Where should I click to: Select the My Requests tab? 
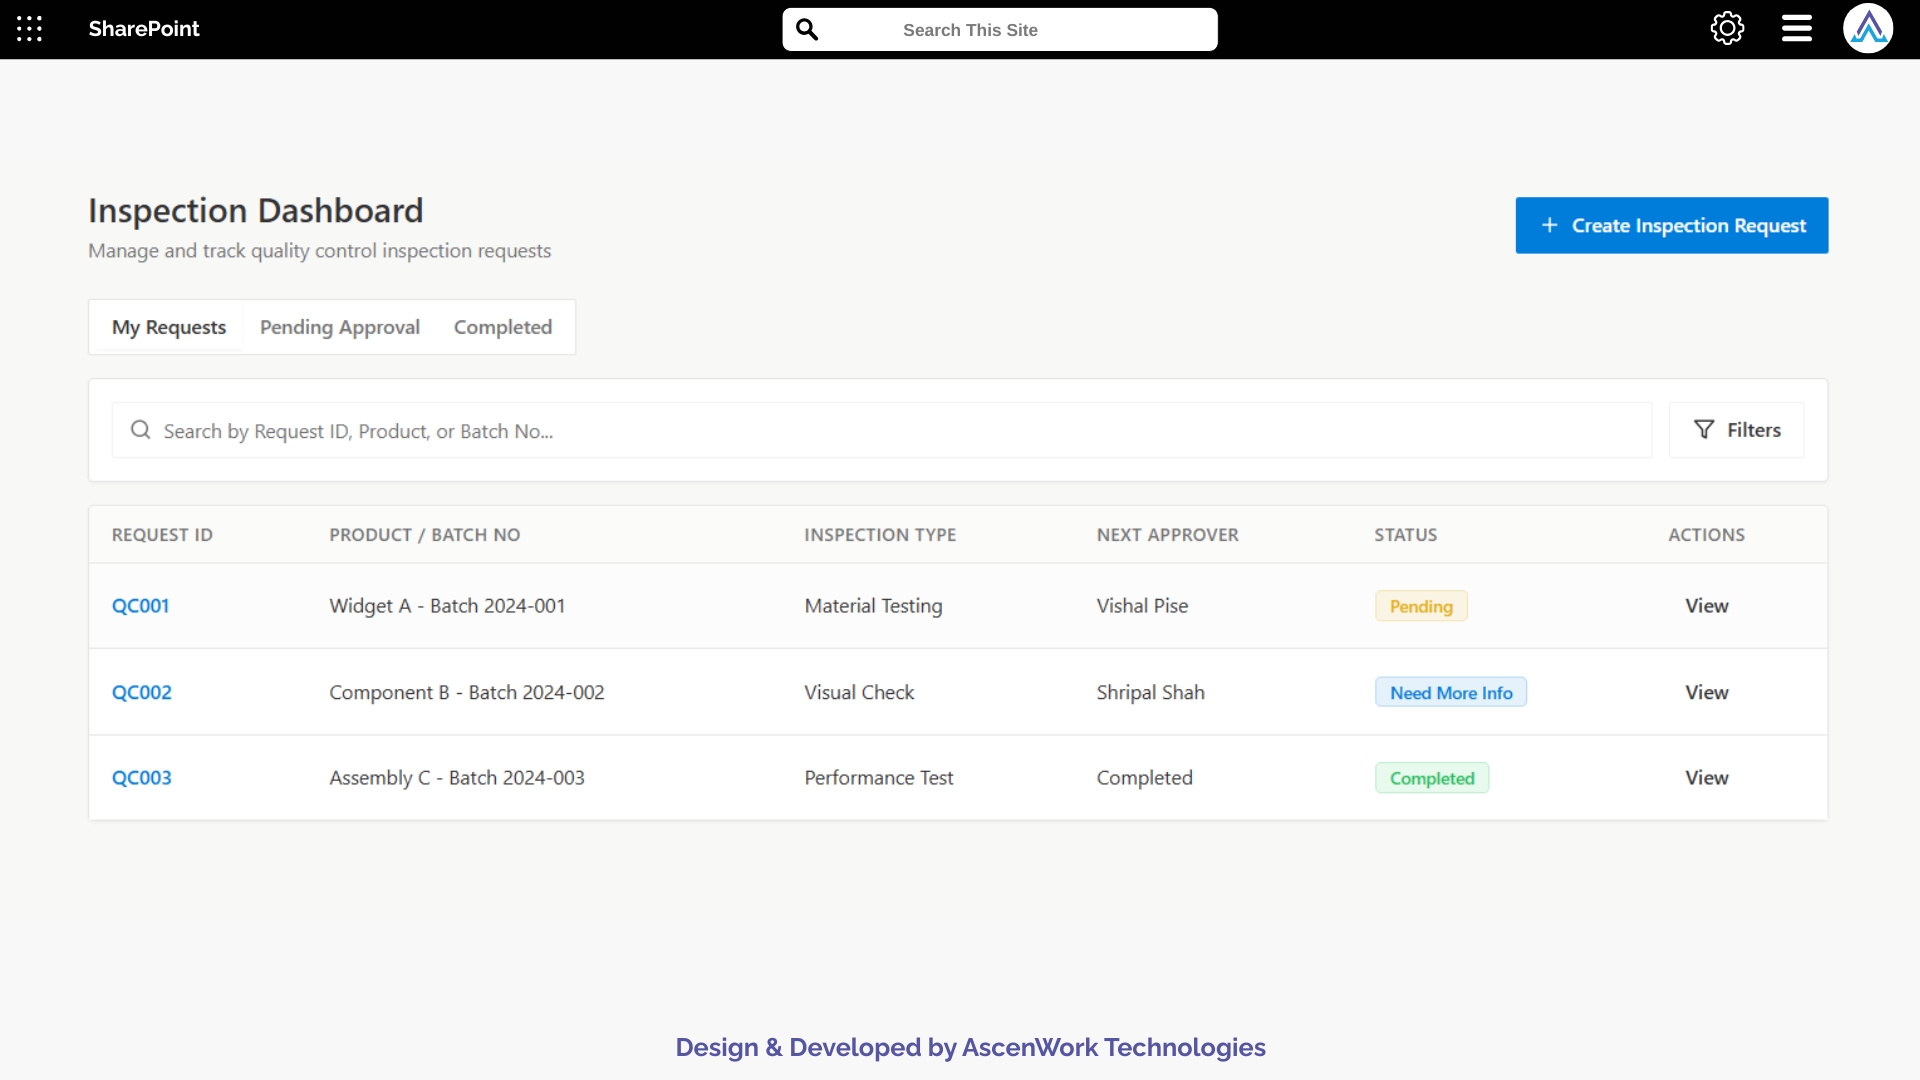(167, 327)
